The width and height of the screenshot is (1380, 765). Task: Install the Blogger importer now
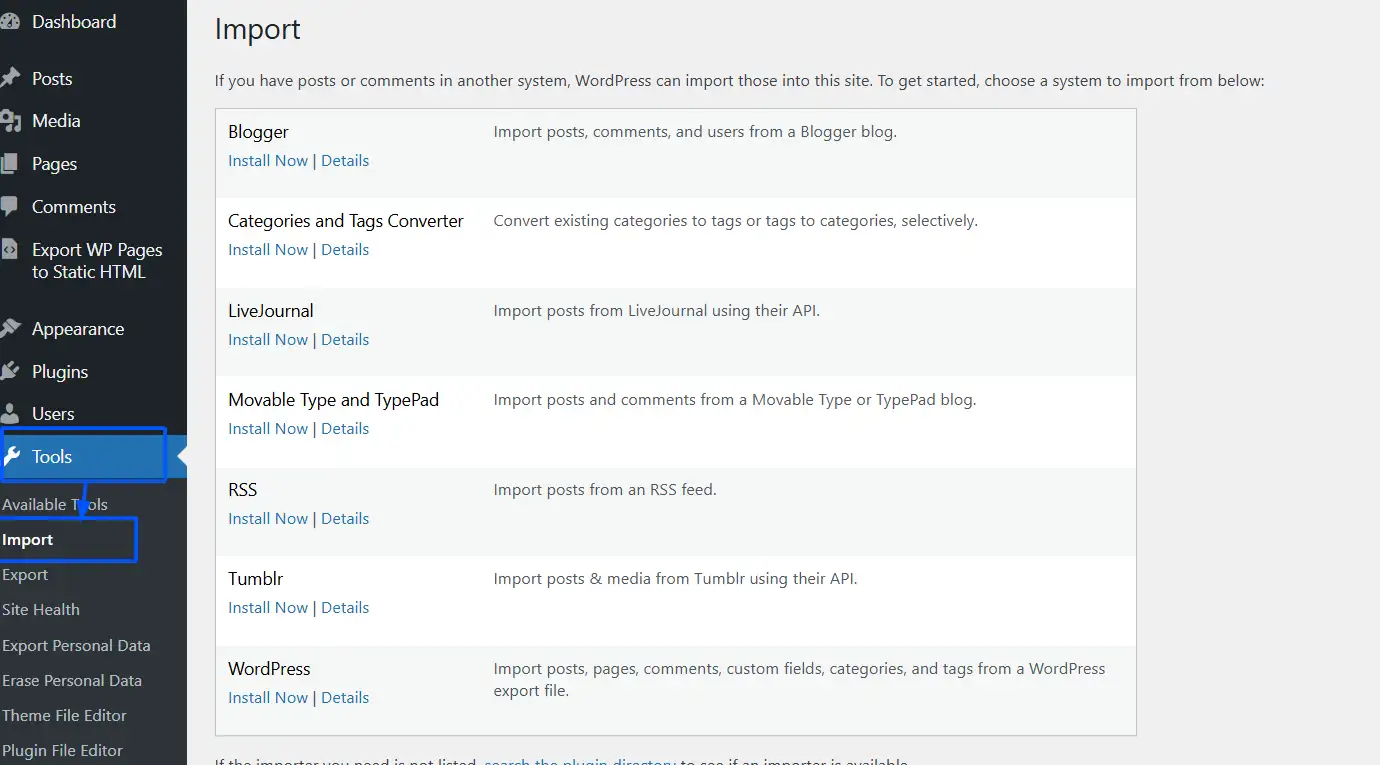pos(268,161)
